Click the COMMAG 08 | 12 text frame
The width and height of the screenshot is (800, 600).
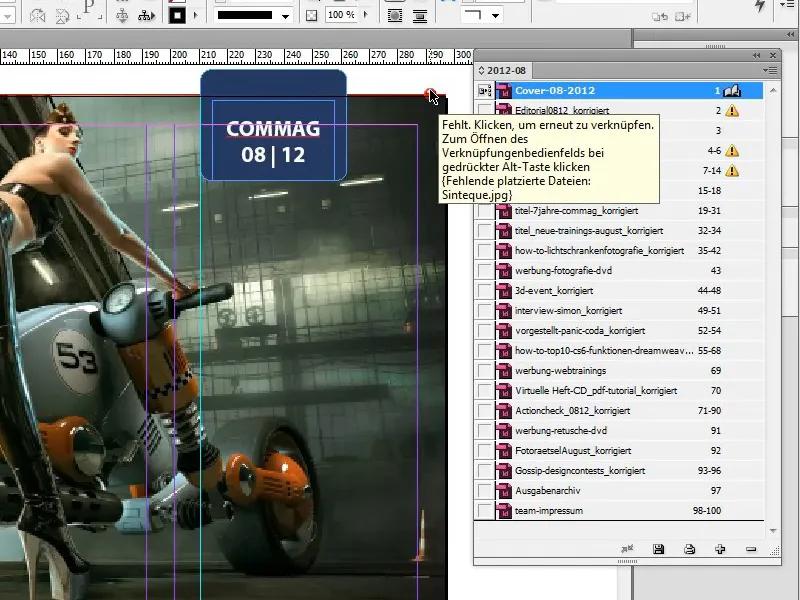coord(273,140)
